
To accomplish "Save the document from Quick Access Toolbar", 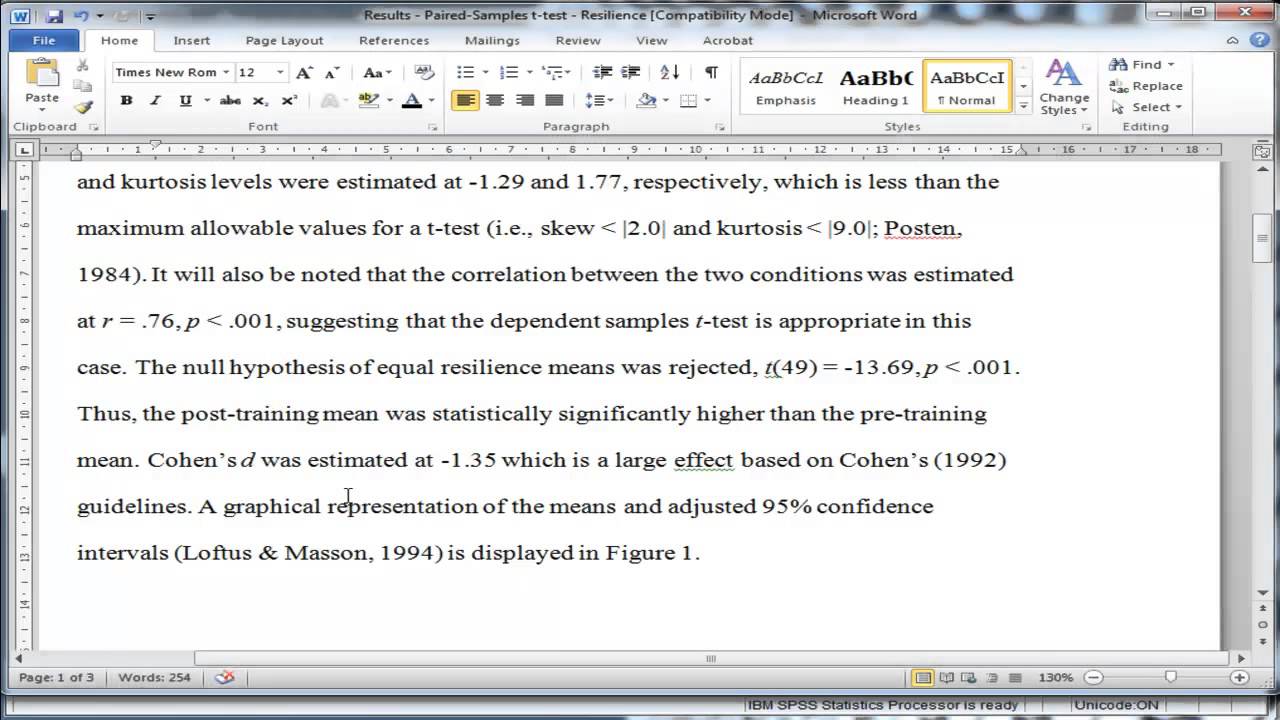I will (55, 15).
